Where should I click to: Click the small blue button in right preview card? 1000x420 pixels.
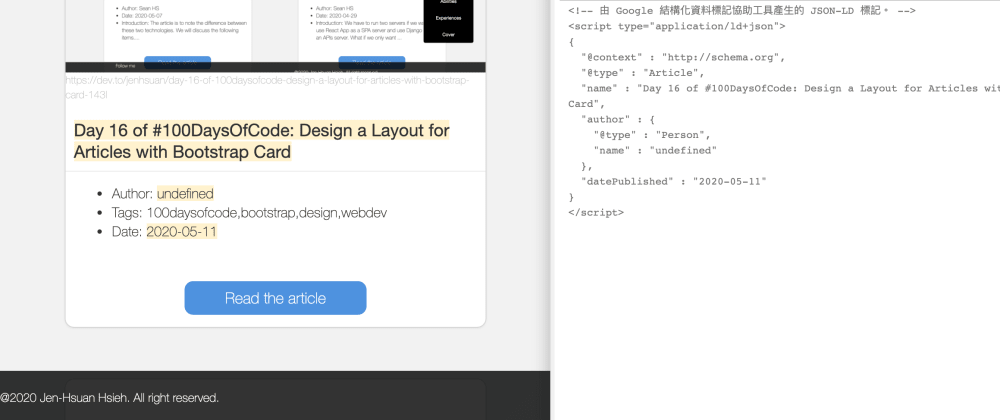click(x=372, y=62)
